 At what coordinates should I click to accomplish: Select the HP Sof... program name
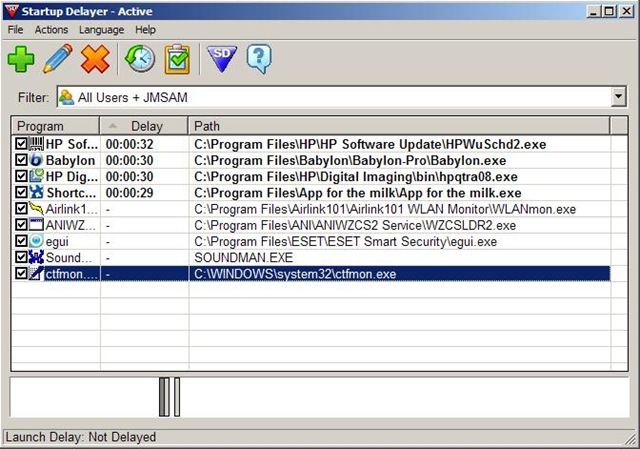click(x=72, y=144)
